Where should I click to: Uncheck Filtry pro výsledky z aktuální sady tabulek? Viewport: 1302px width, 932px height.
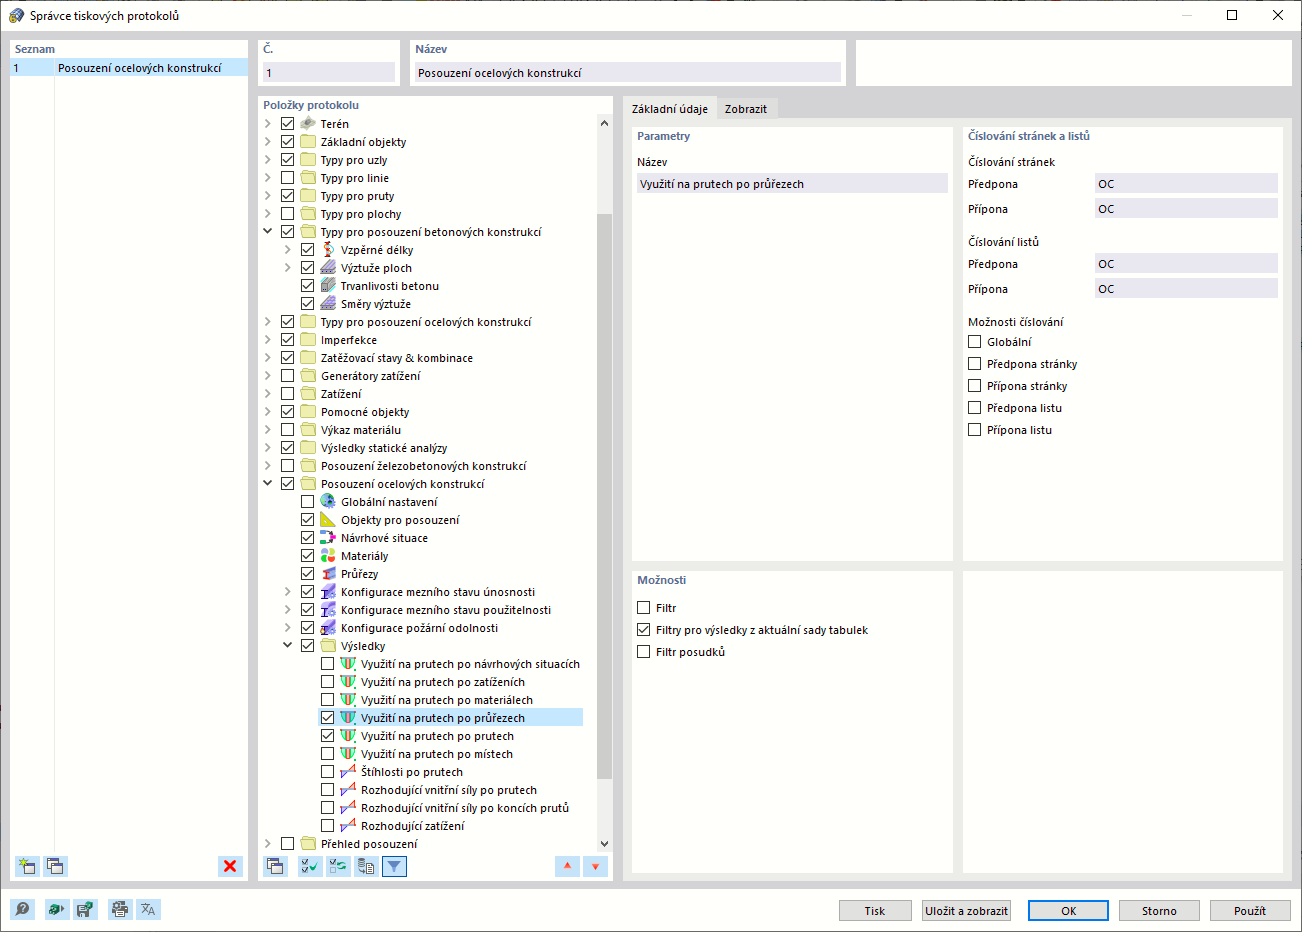tap(644, 630)
